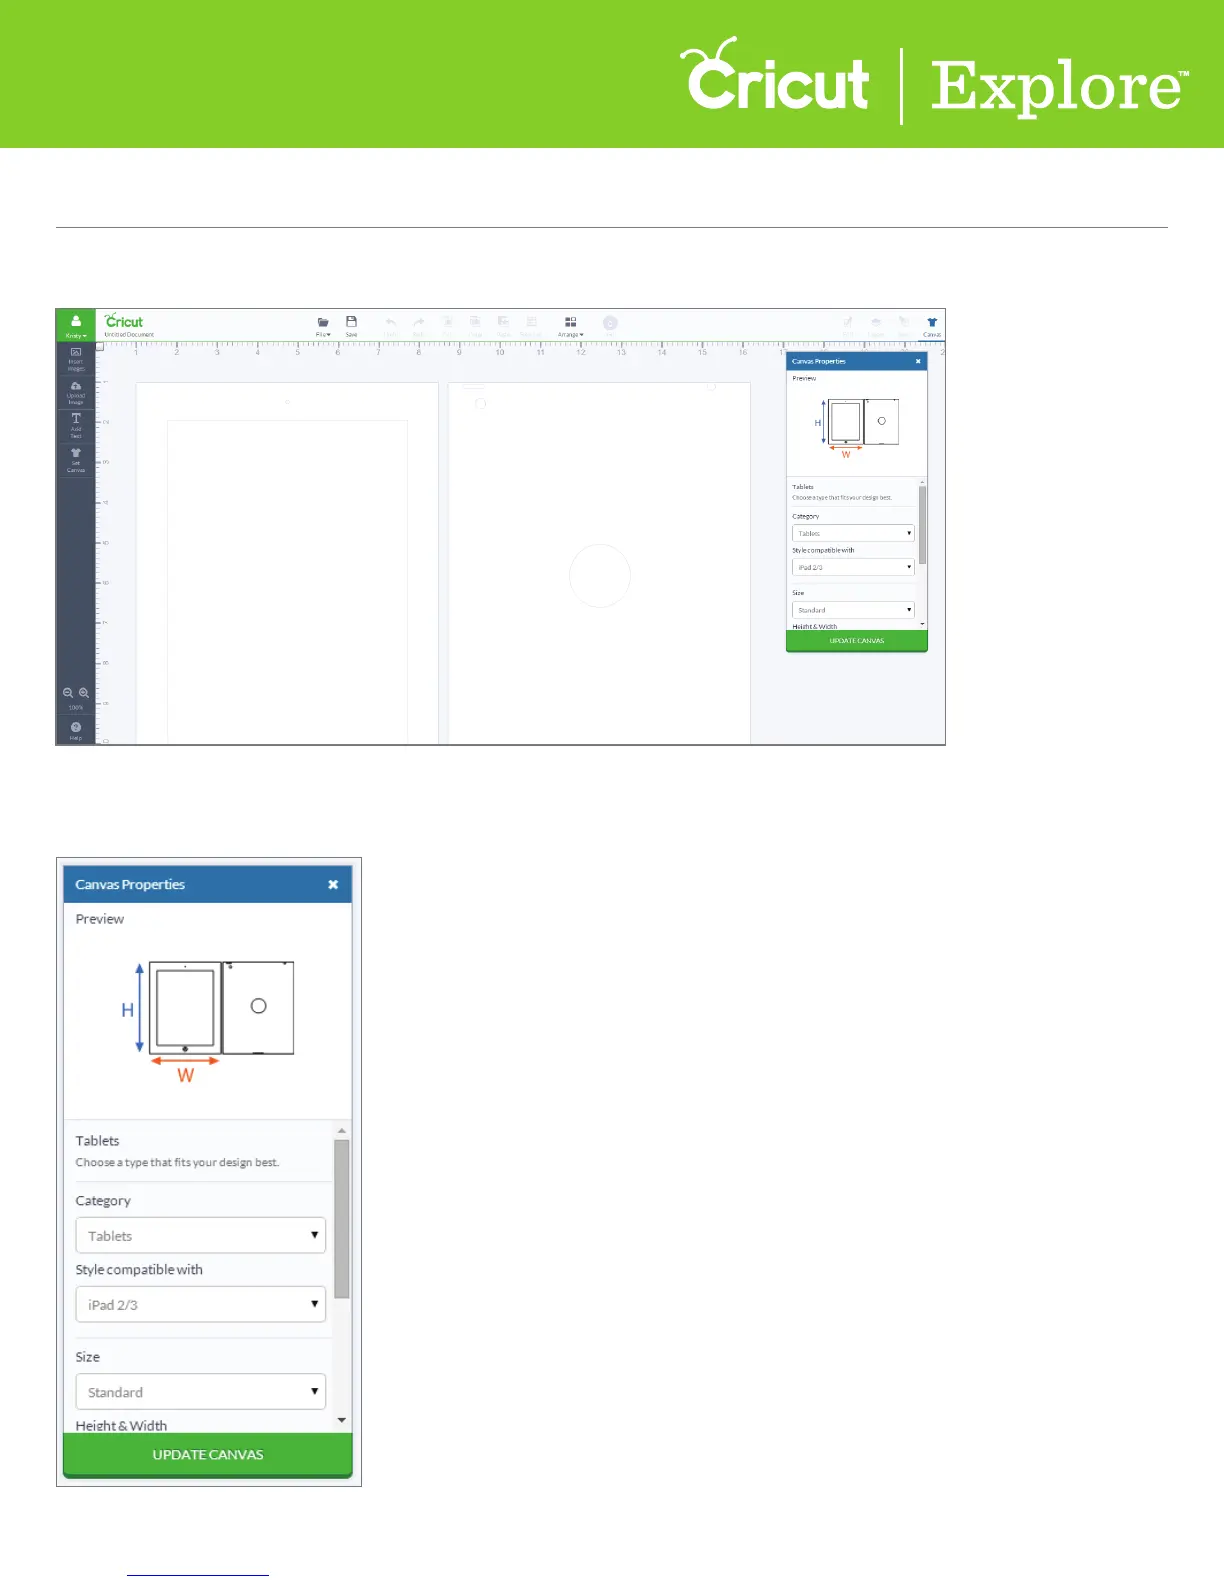Open the File folder menu
Viewport: 1224px width, 1584px height.
pyautogui.click(x=323, y=326)
